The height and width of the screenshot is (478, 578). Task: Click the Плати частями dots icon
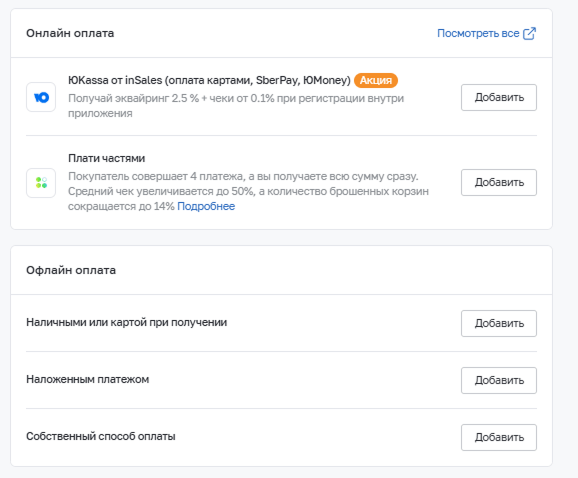[x=41, y=183]
